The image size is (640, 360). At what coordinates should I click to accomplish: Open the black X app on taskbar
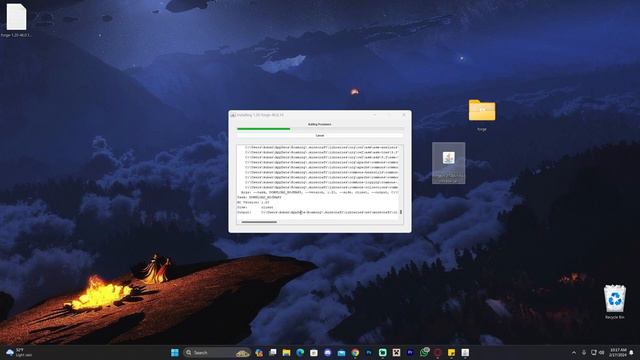coord(396,352)
